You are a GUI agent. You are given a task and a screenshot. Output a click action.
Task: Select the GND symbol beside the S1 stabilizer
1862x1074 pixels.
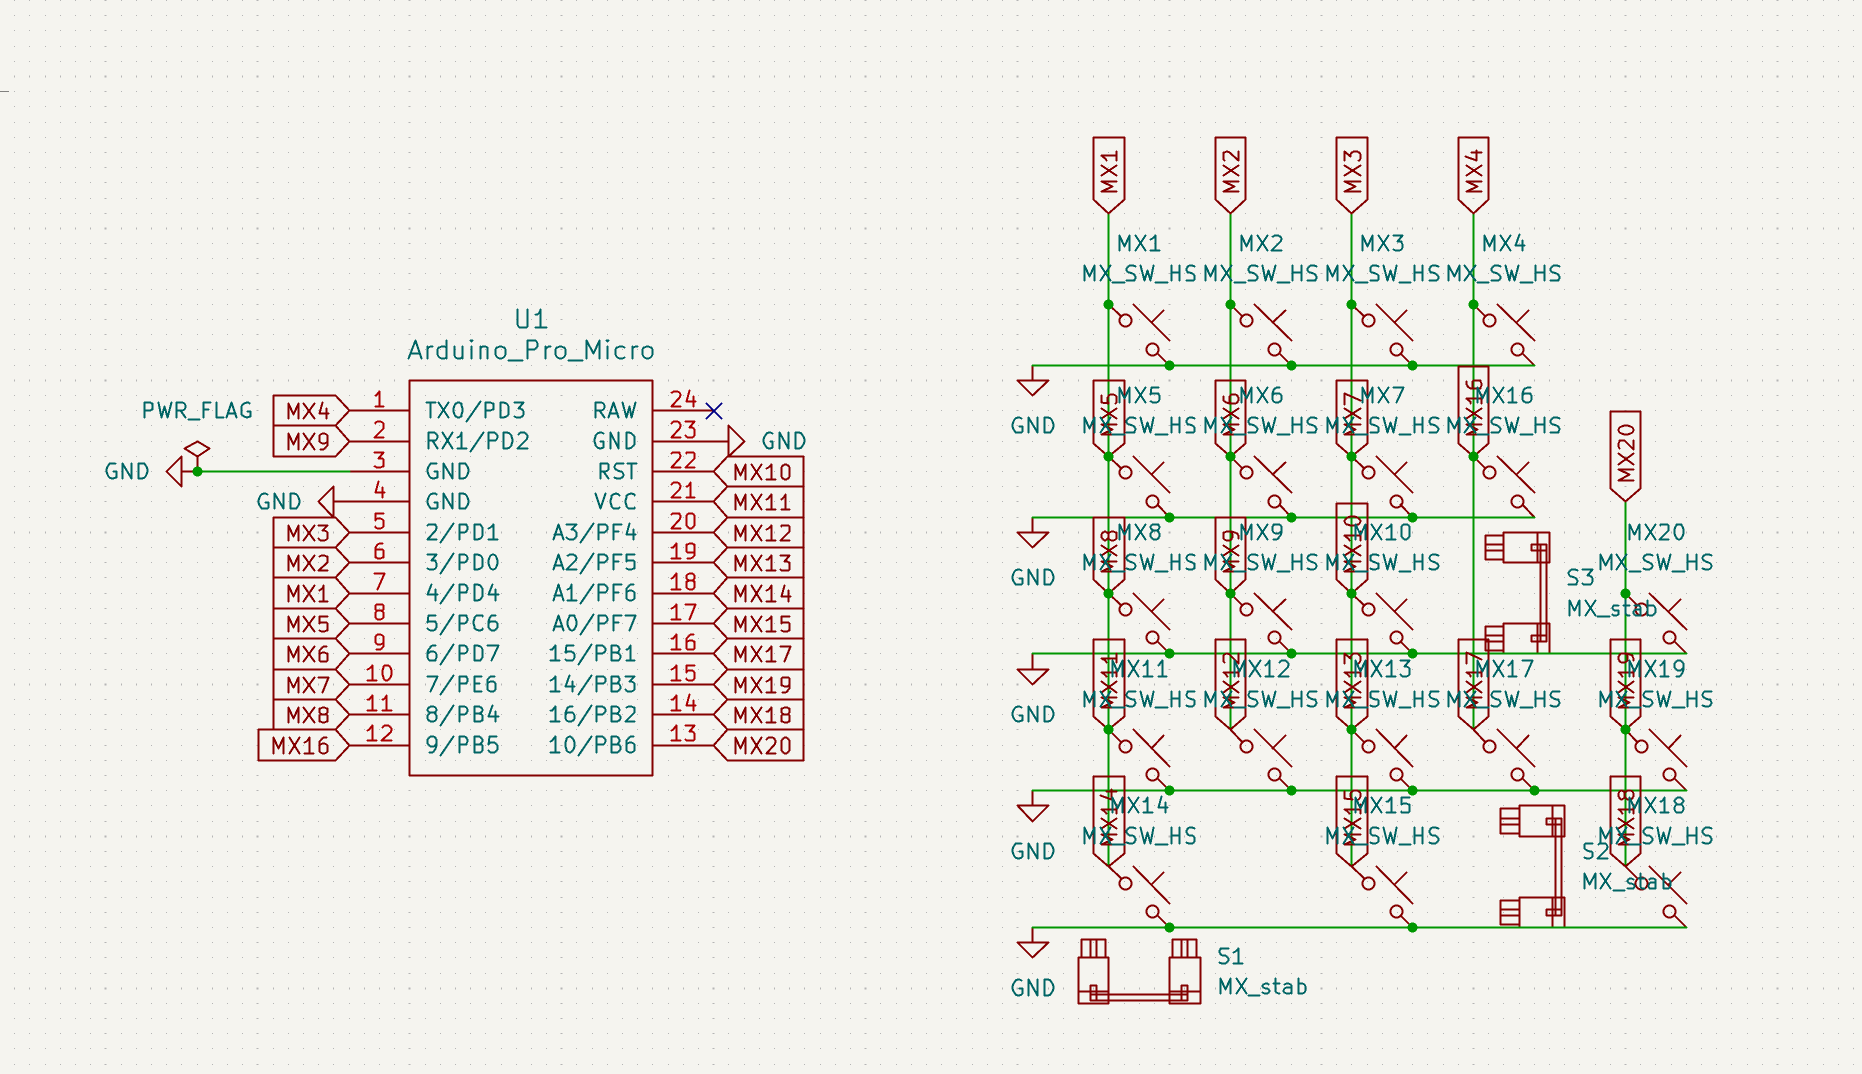(1032, 947)
